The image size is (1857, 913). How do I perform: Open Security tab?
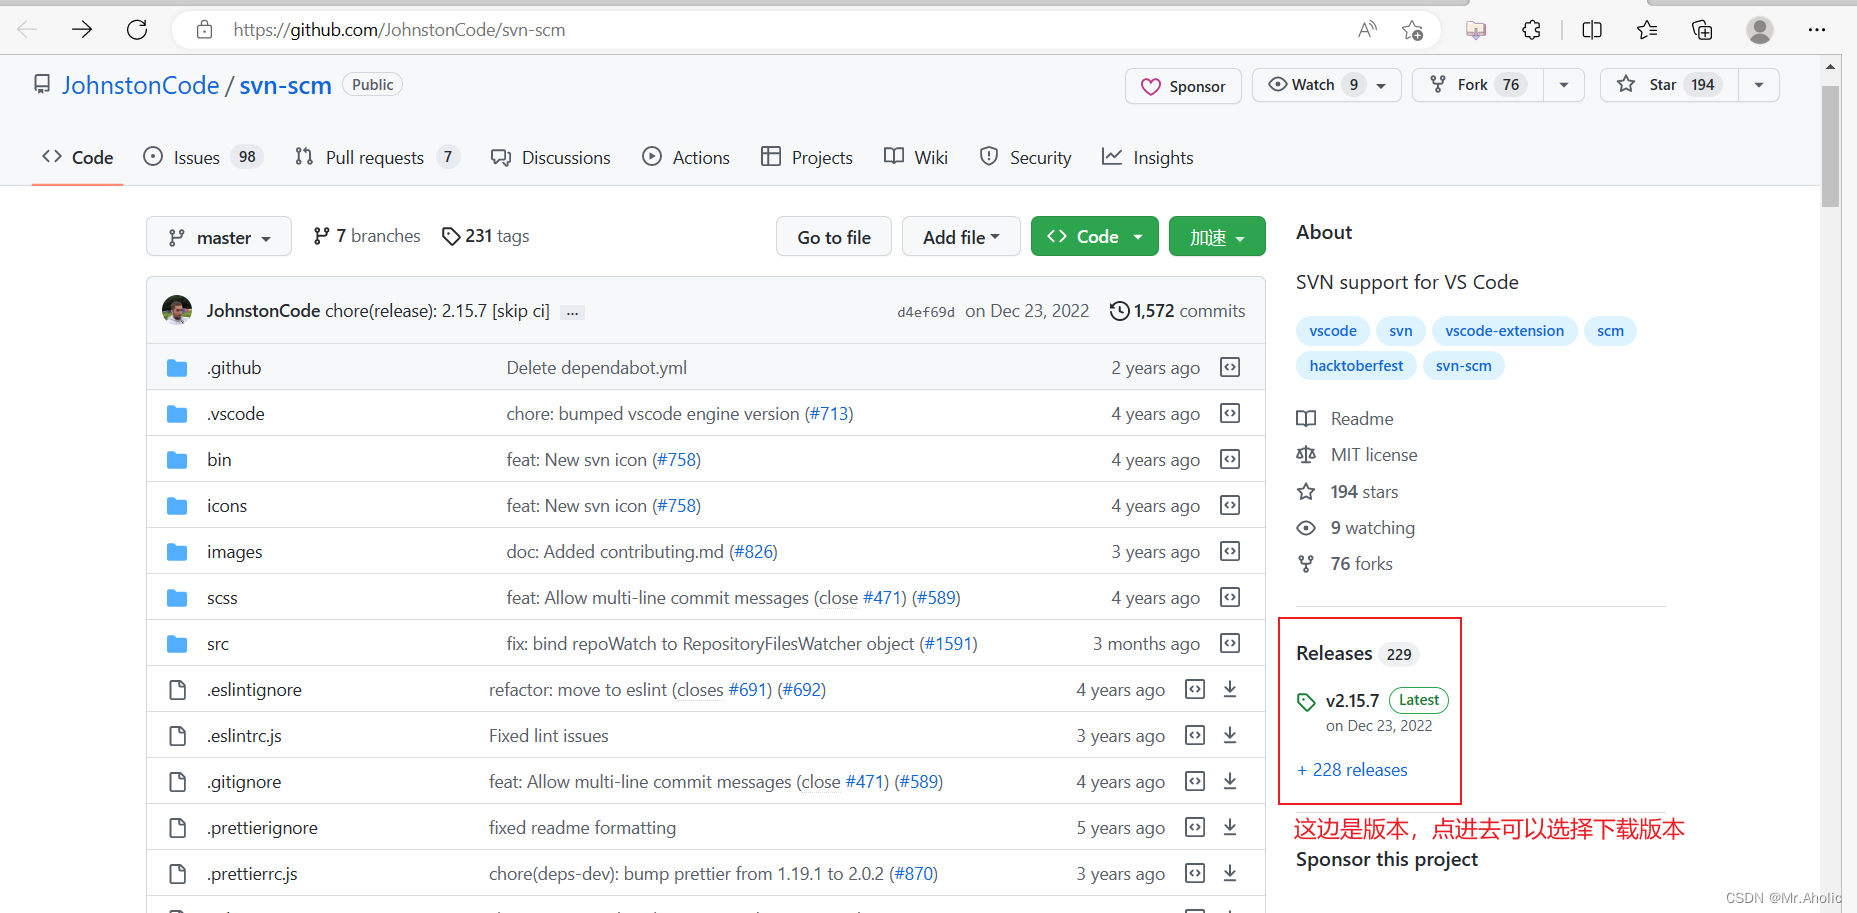point(1026,157)
